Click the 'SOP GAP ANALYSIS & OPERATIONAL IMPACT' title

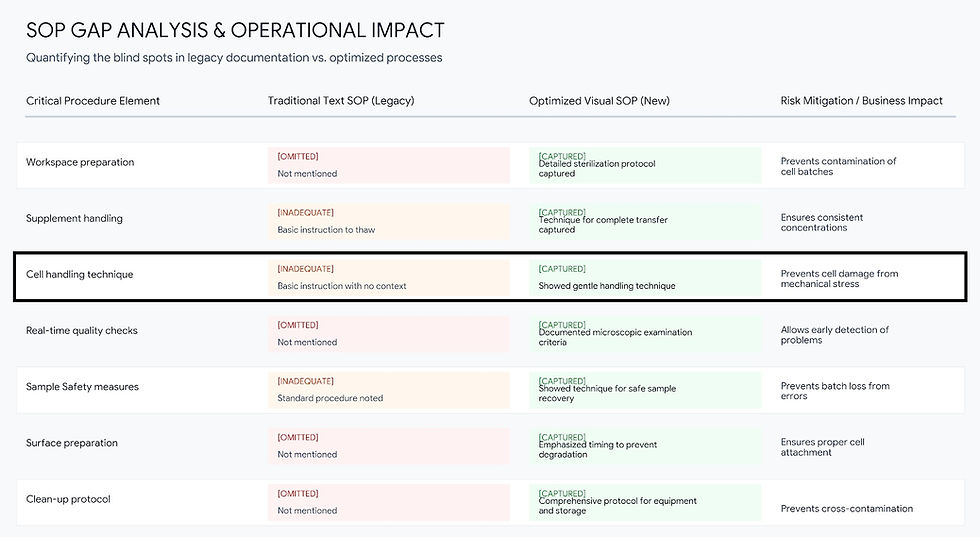pyautogui.click(x=235, y=30)
